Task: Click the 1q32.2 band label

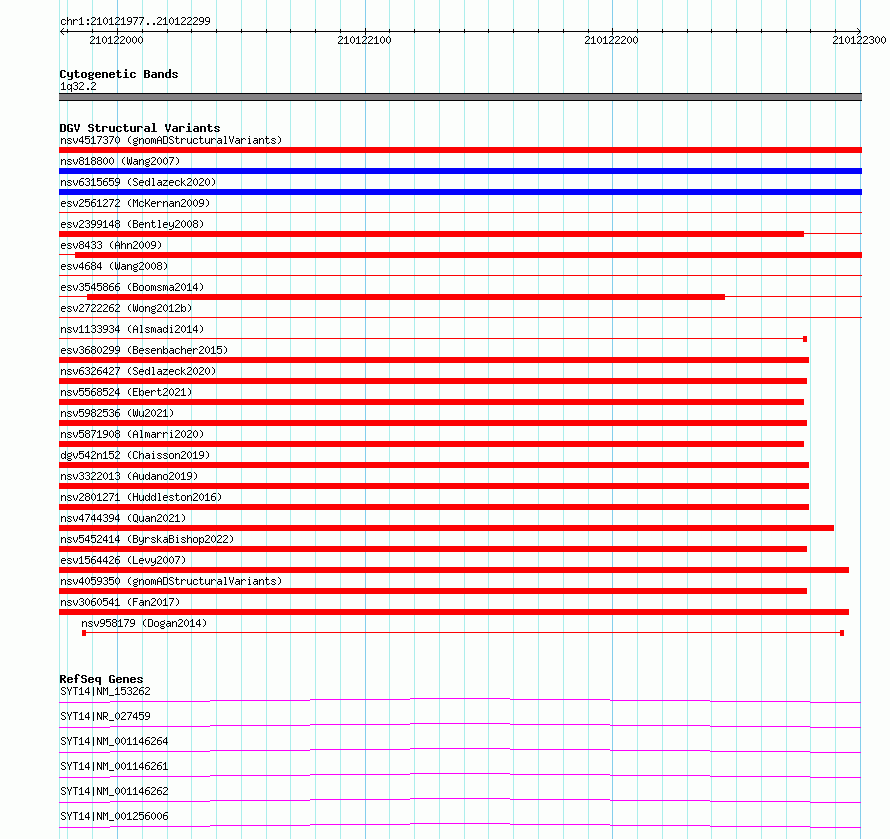Action: [78, 86]
